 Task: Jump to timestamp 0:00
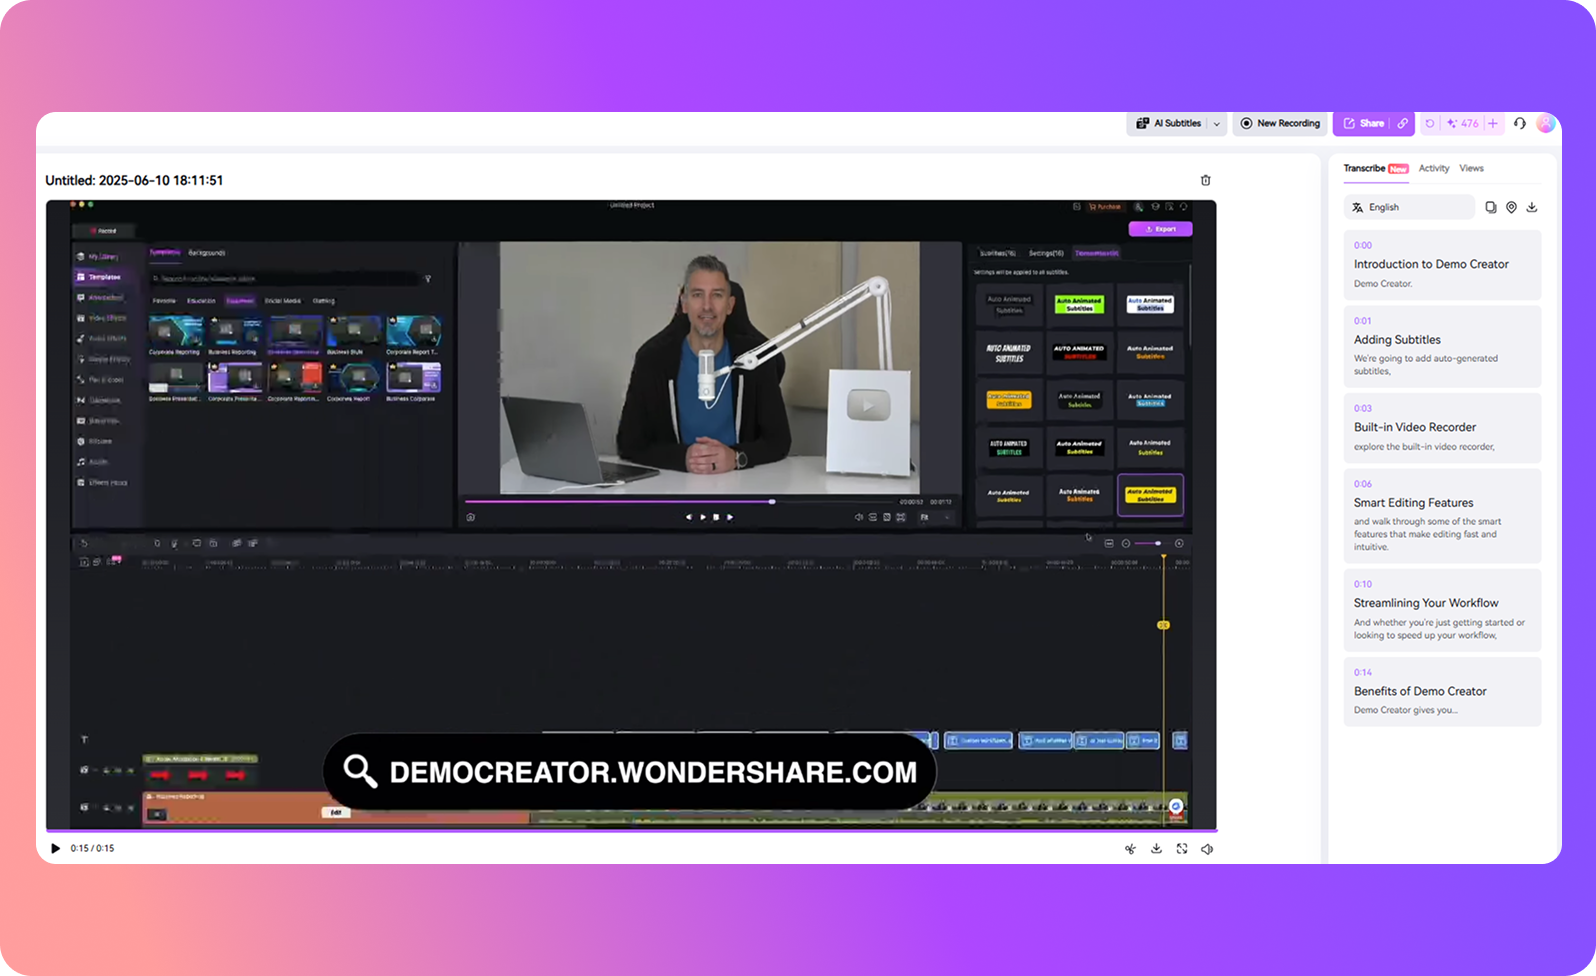tap(1363, 245)
